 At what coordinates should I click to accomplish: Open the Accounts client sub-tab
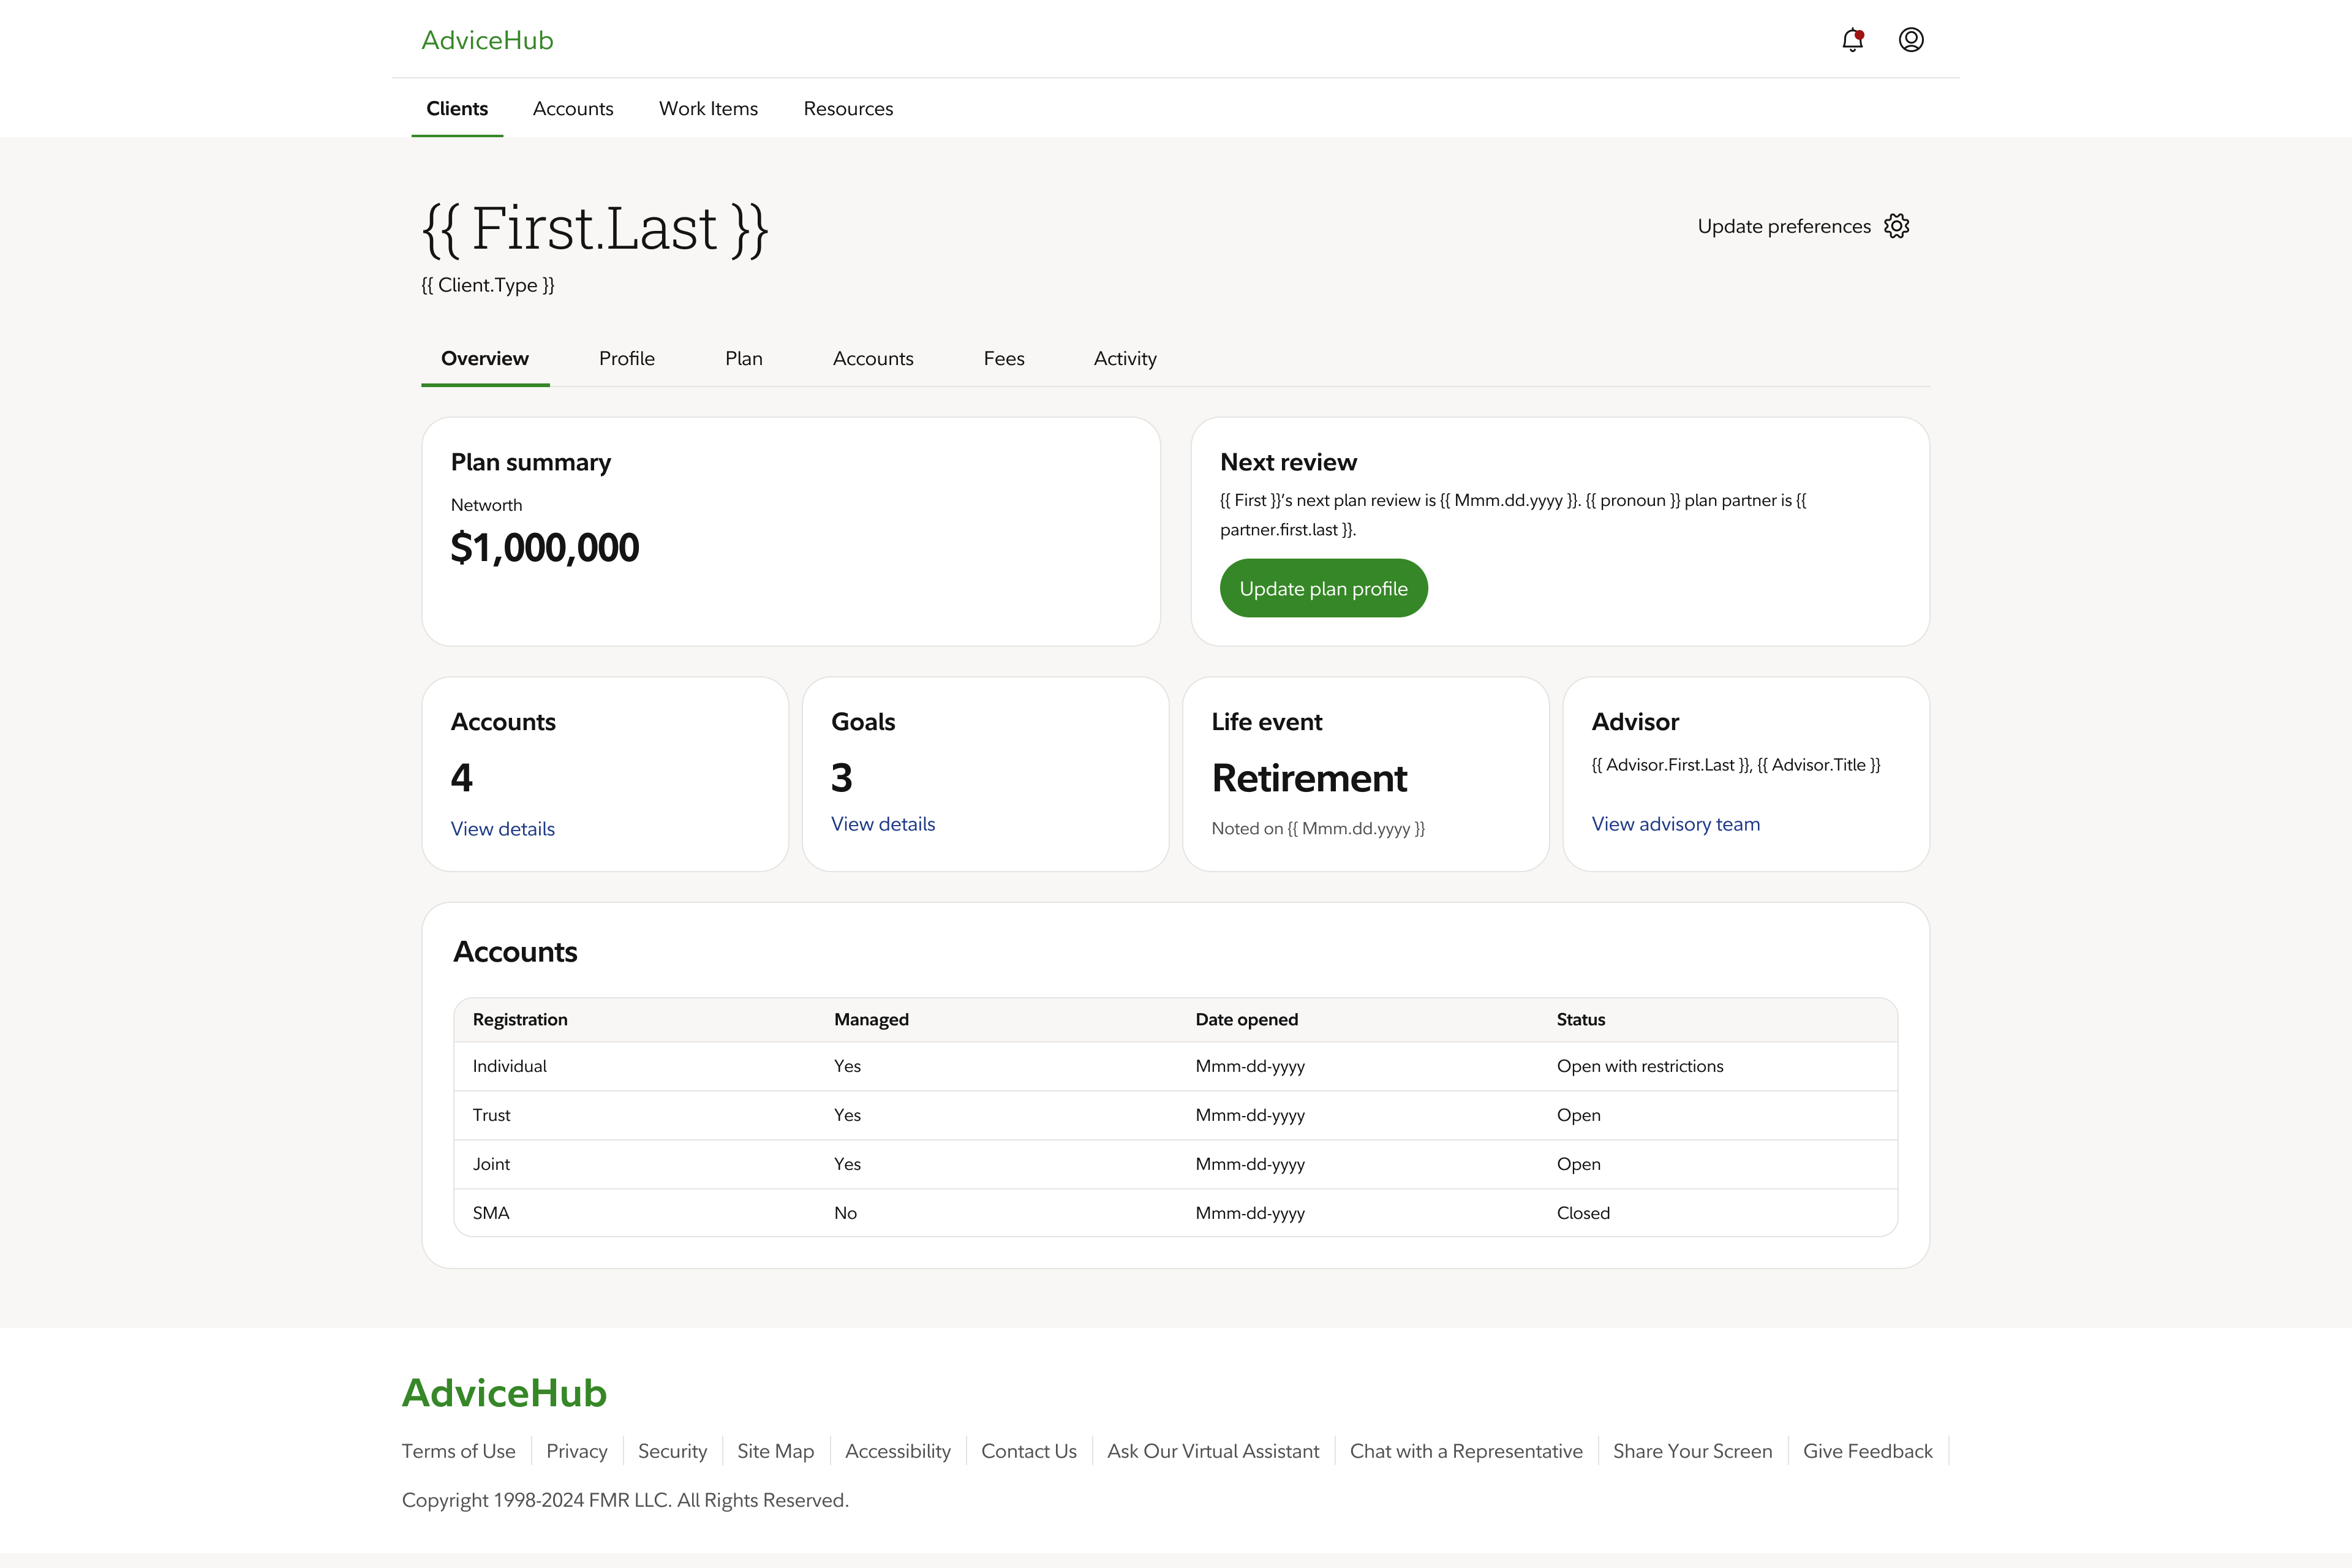pos(873,358)
